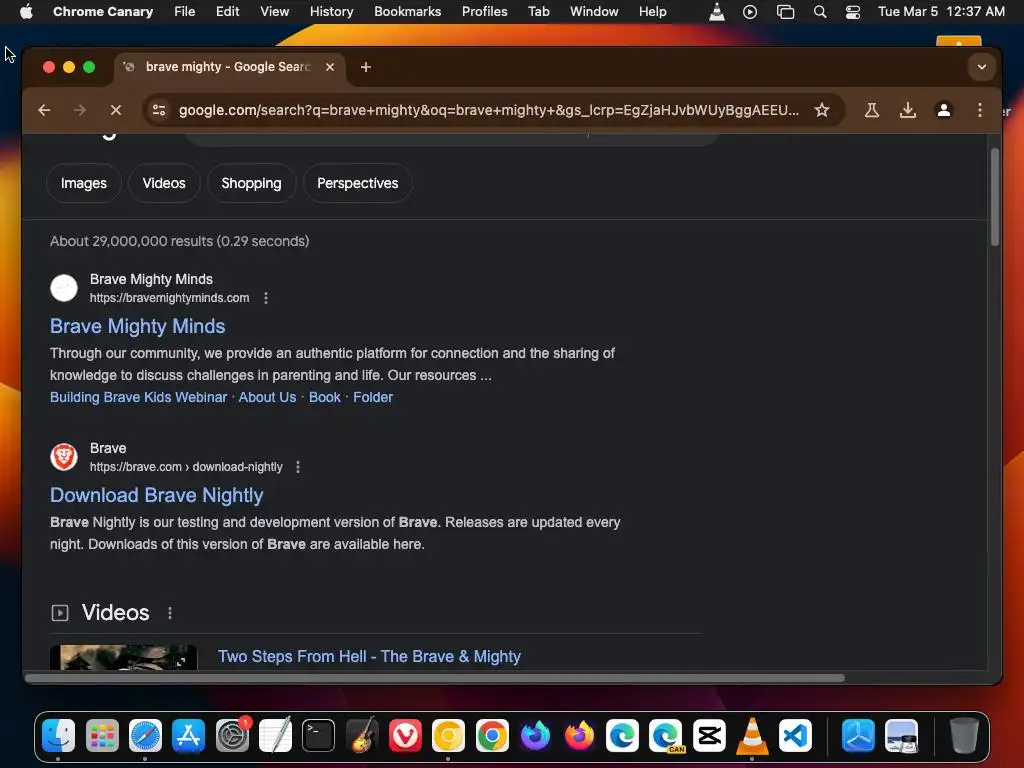1024x768 pixels.
Task: Open more options for brave.com result
Action: (298, 467)
